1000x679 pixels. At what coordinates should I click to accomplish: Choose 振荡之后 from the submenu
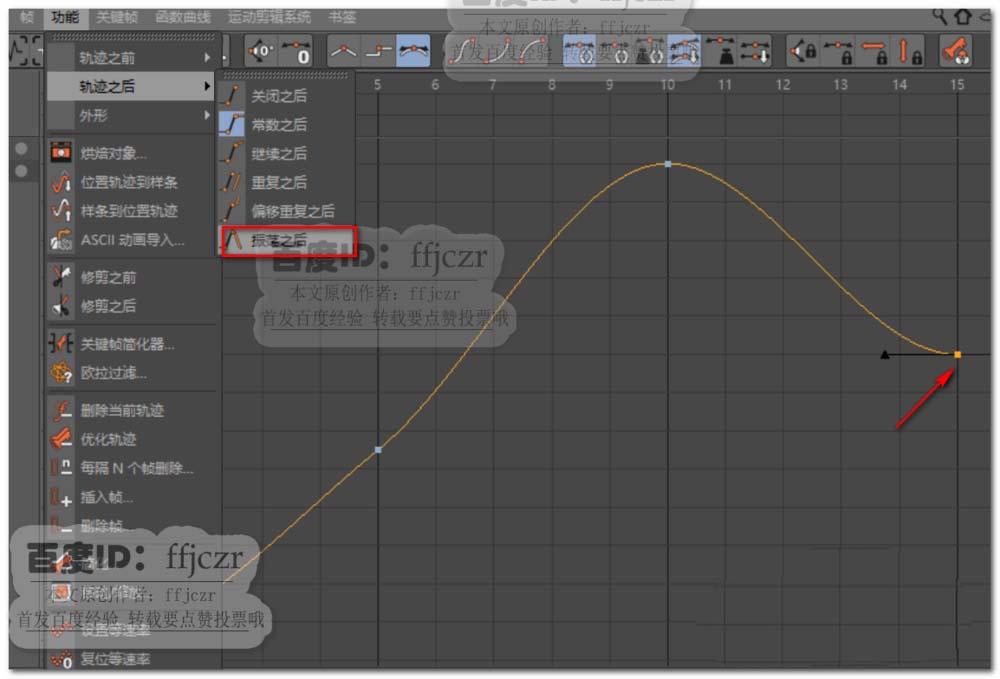pos(288,240)
